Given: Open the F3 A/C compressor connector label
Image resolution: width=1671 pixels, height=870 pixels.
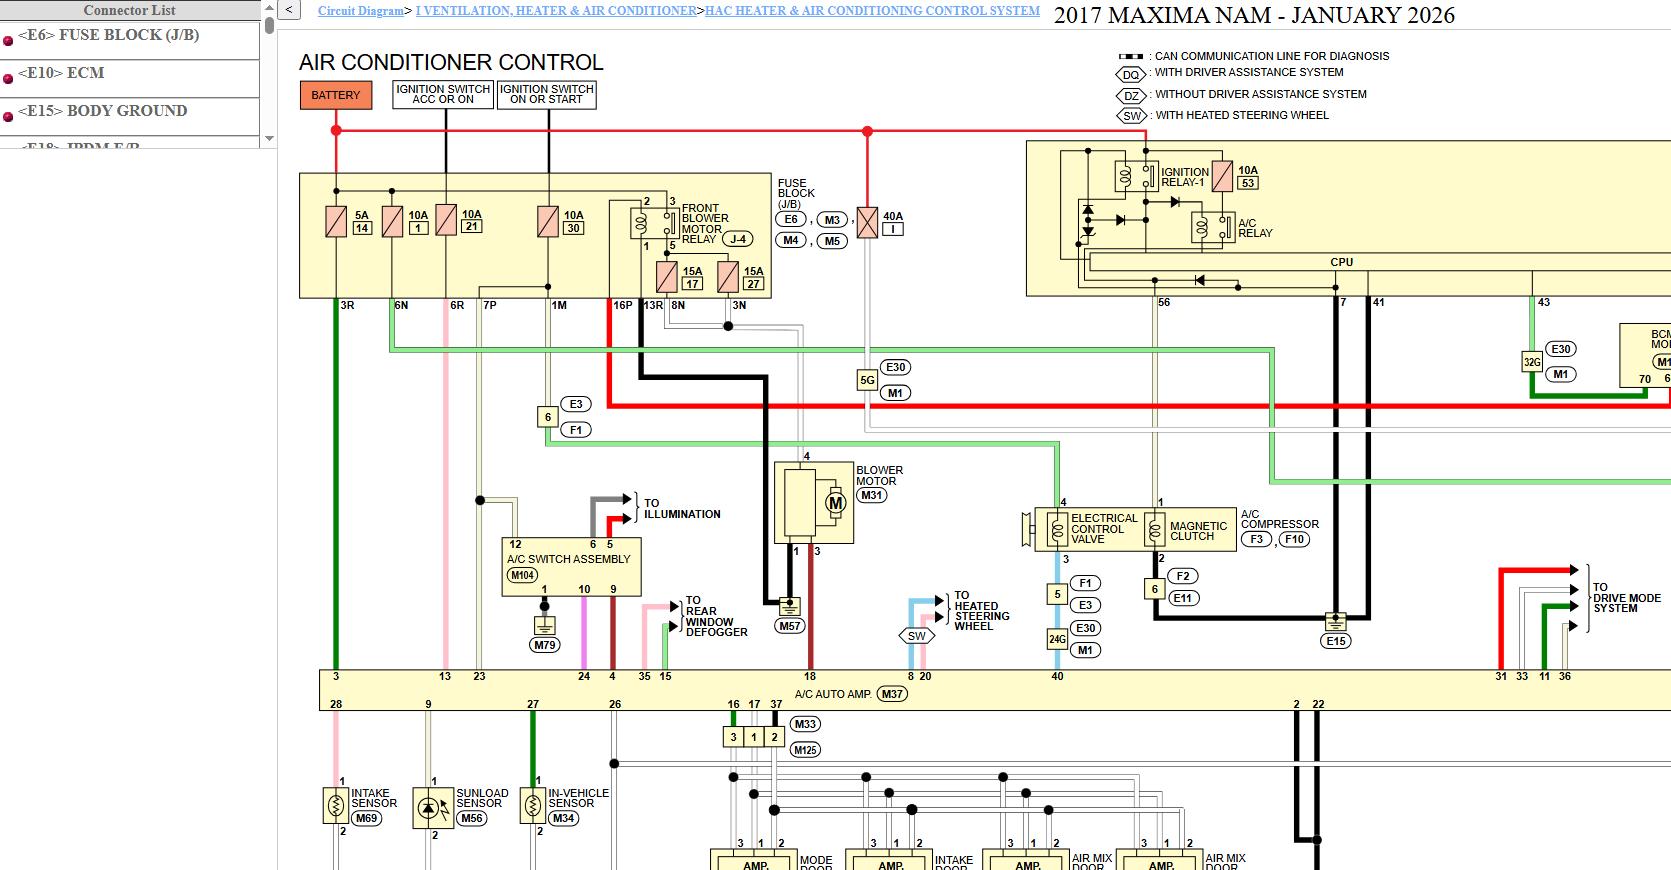Looking at the screenshot, I should (1256, 539).
